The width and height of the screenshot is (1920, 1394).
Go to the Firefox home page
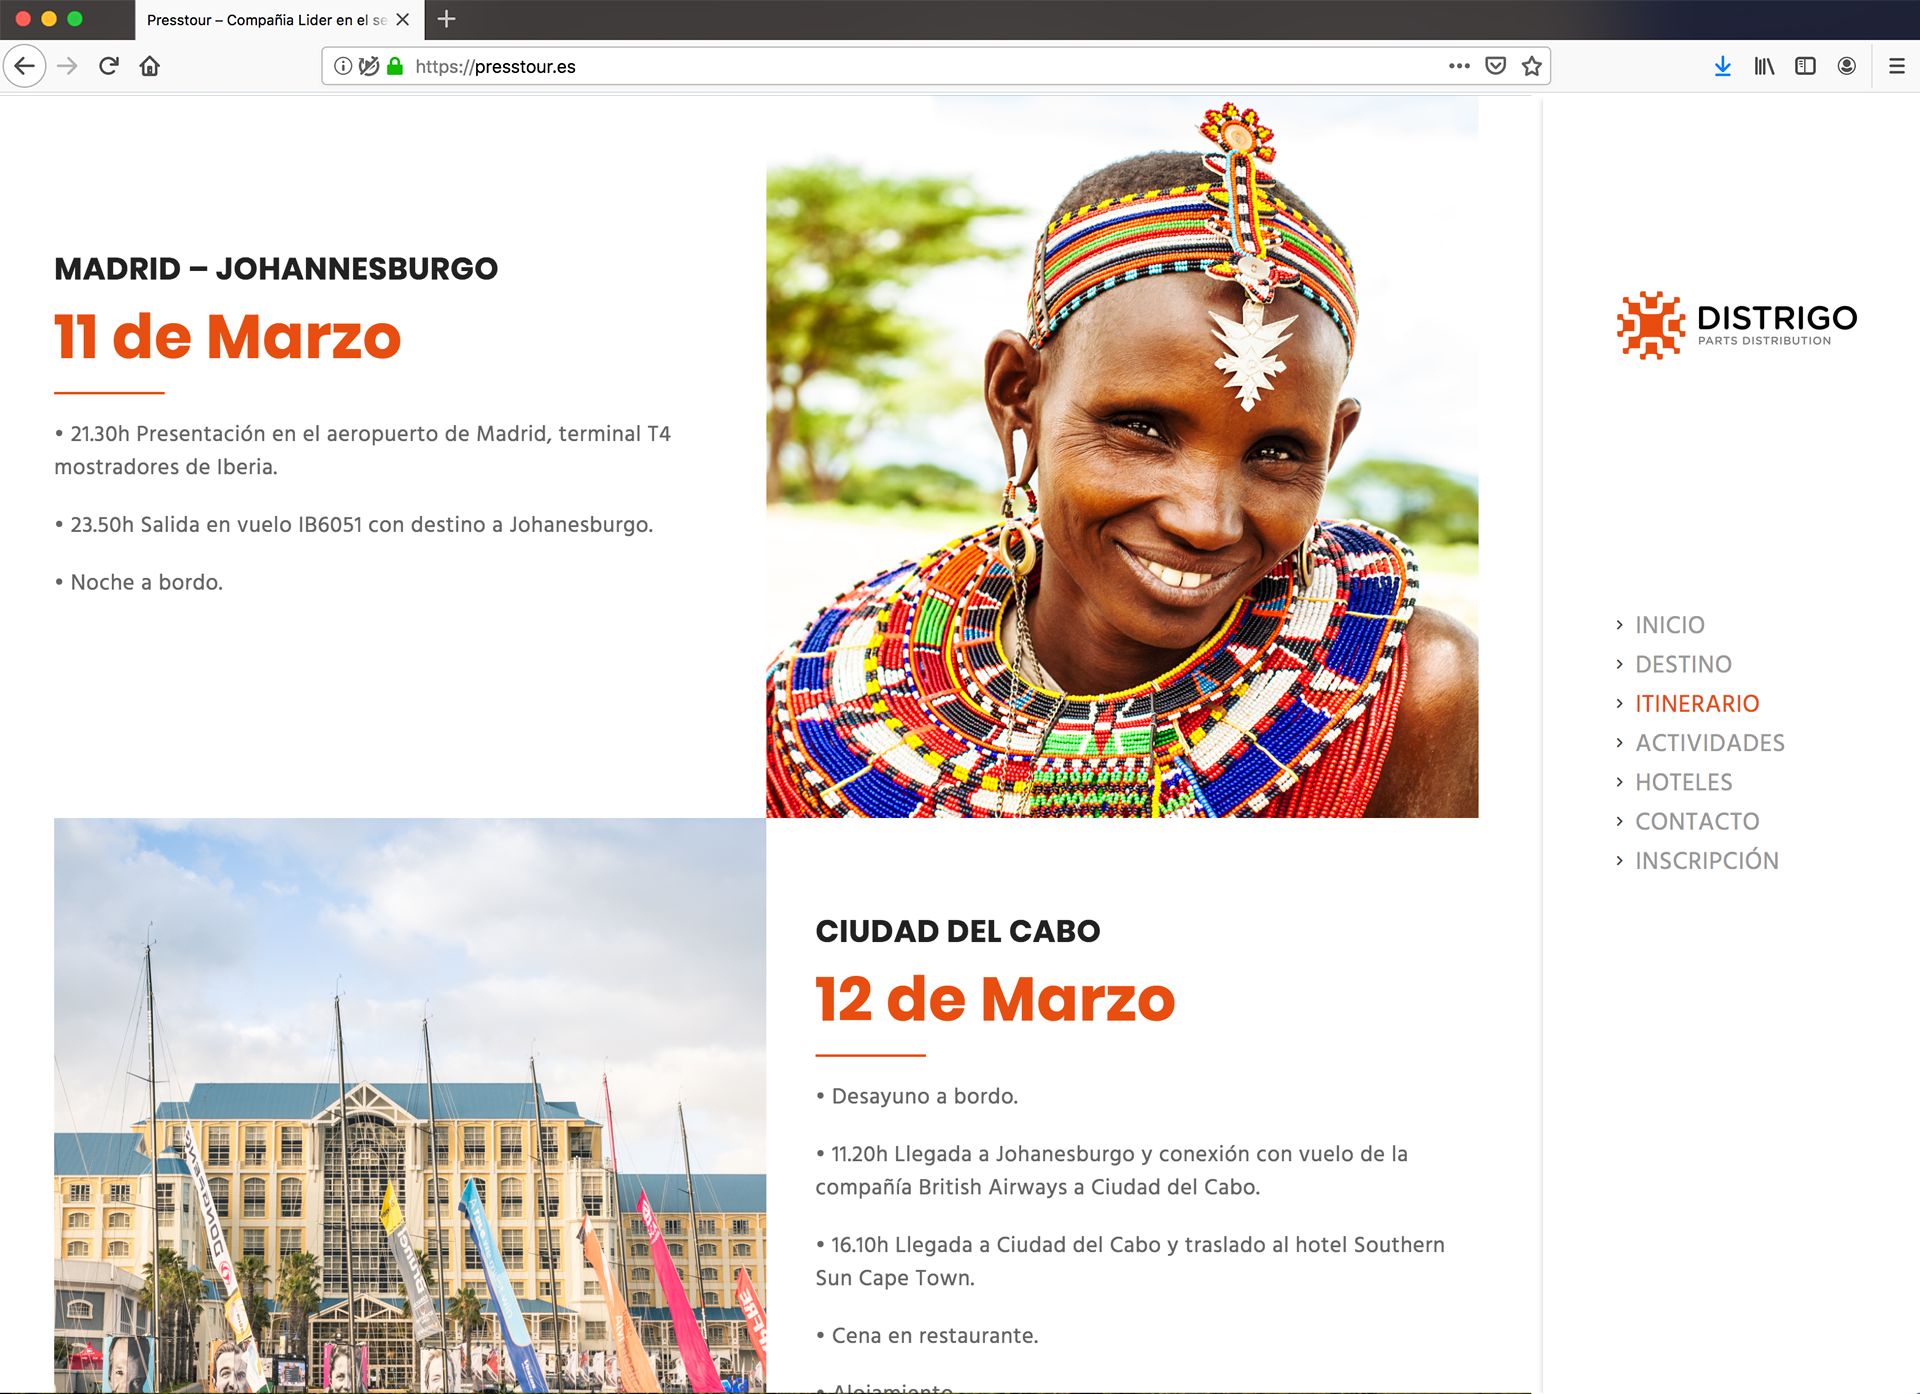point(150,66)
